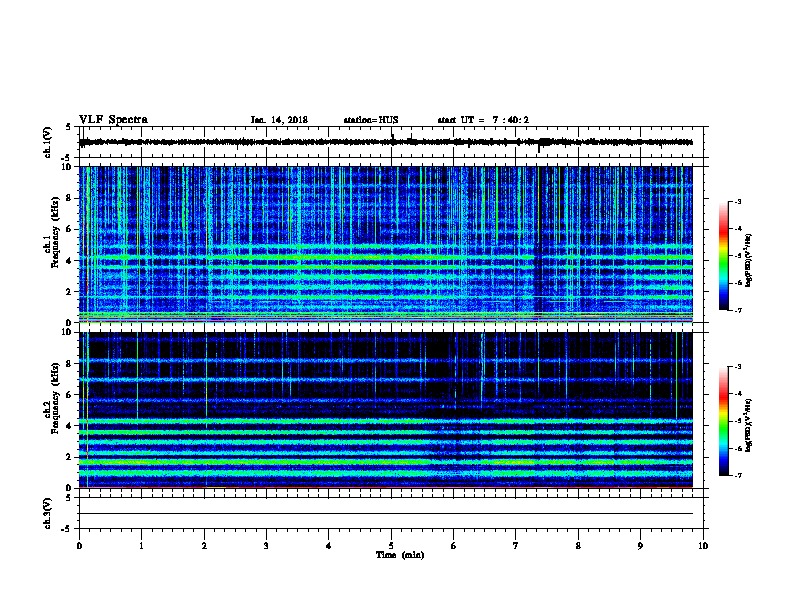Click the "10" kHz tick of ch.1 spectrogram
The image size is (792, 612).
point(69,167)
